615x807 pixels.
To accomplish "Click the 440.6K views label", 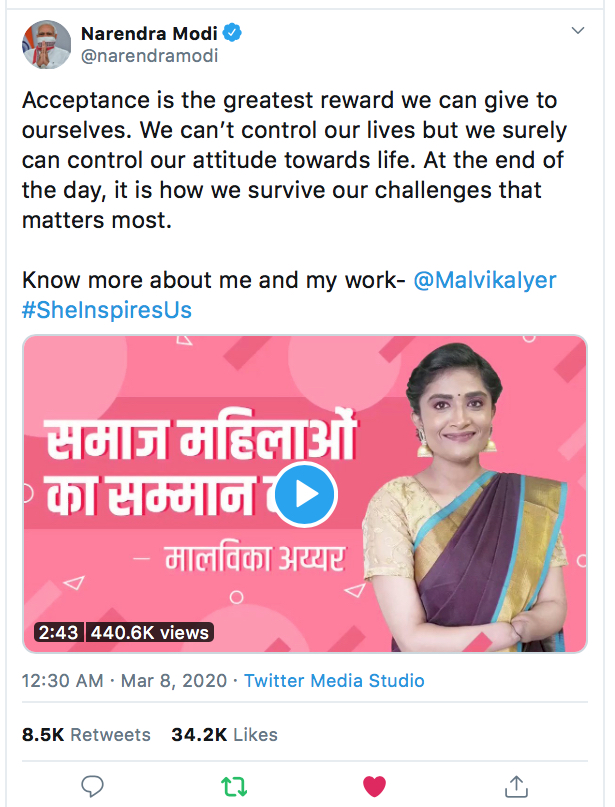I will pyautogui.click(x=150, y=632).
